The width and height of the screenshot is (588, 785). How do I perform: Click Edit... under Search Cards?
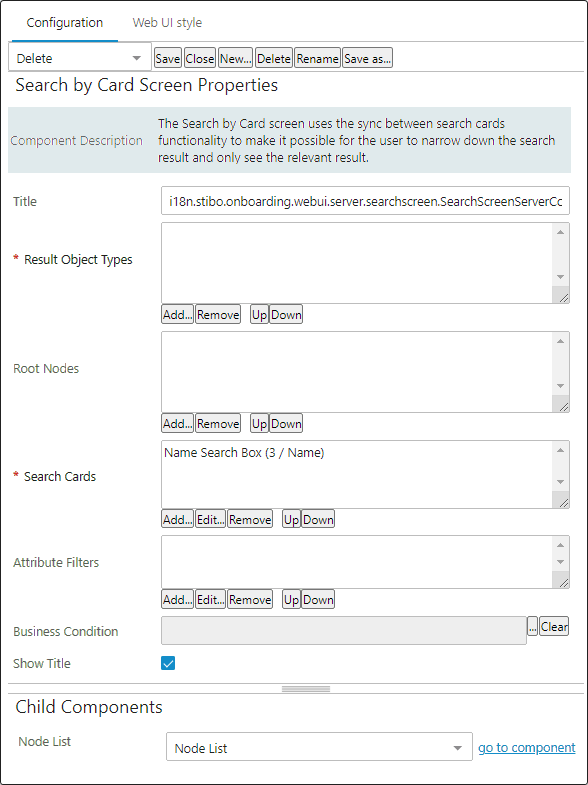point(210,520)
